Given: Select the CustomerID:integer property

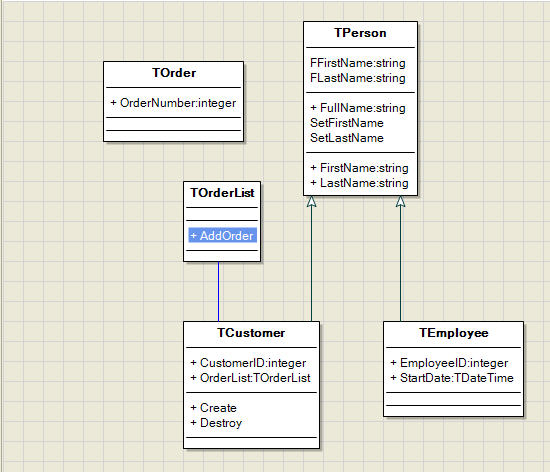Looking at the screenshot, I should click(x=248, y=363).
